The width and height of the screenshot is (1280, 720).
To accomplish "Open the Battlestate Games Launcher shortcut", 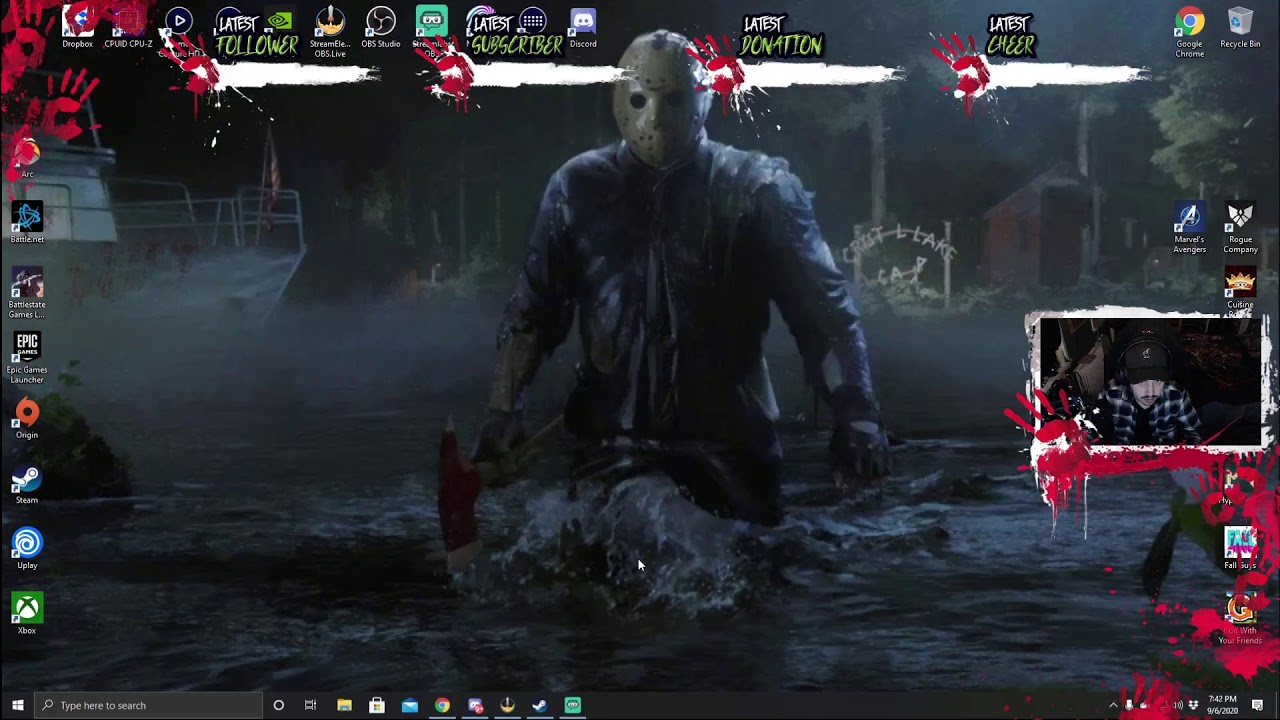I will point(27,292).
